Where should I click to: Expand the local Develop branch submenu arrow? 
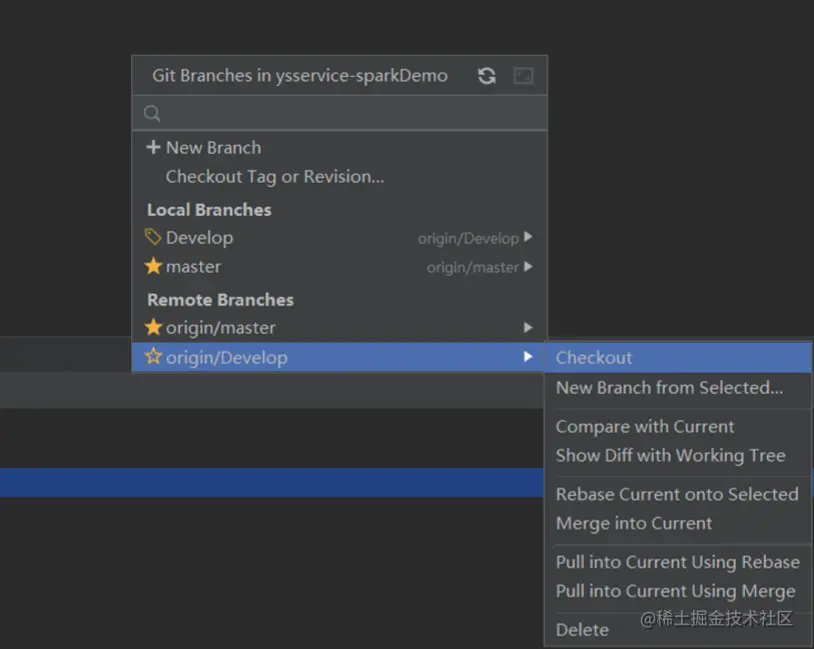(528, 237)
